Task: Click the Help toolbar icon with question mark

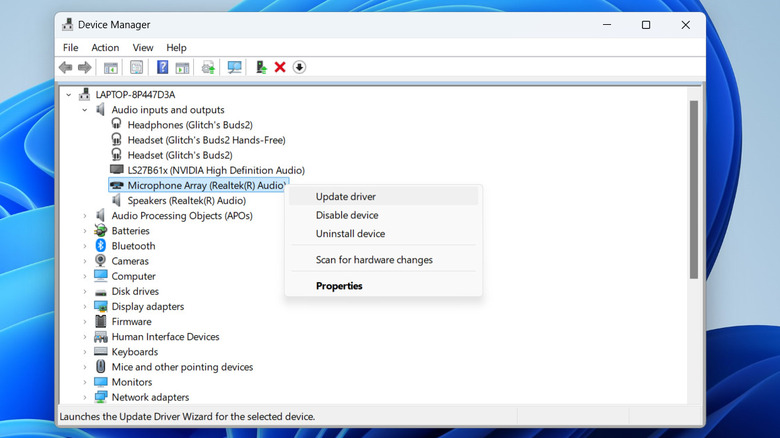Action: [162, 67]
